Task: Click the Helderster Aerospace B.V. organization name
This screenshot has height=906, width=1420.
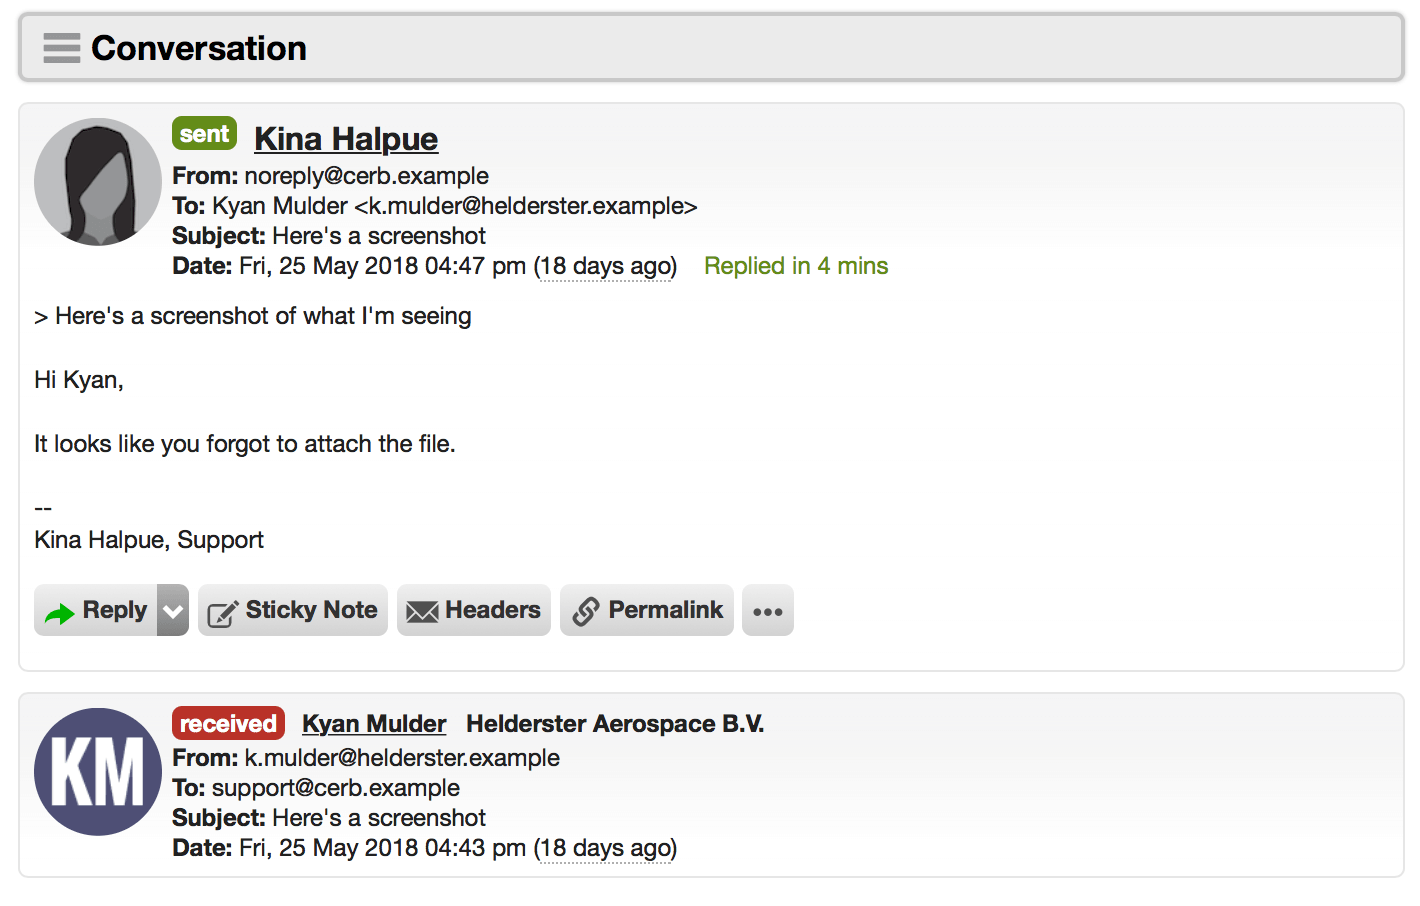Action: [615, 724]
